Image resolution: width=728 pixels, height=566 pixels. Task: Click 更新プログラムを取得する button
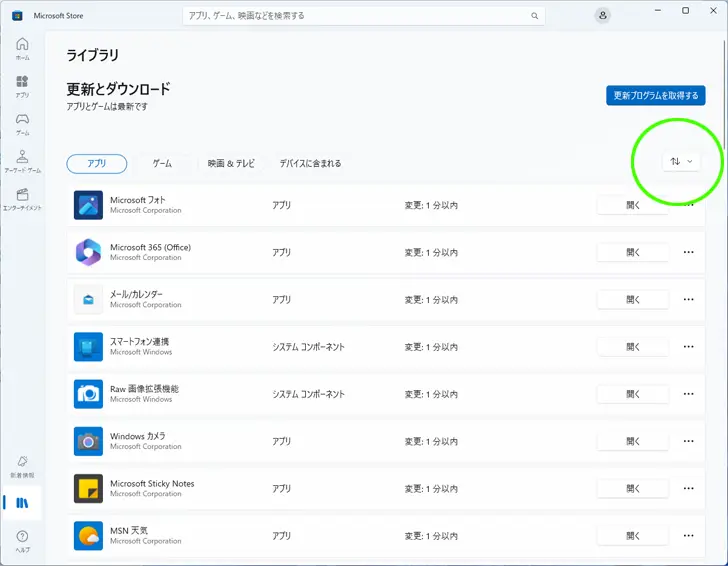pos(656,95)
